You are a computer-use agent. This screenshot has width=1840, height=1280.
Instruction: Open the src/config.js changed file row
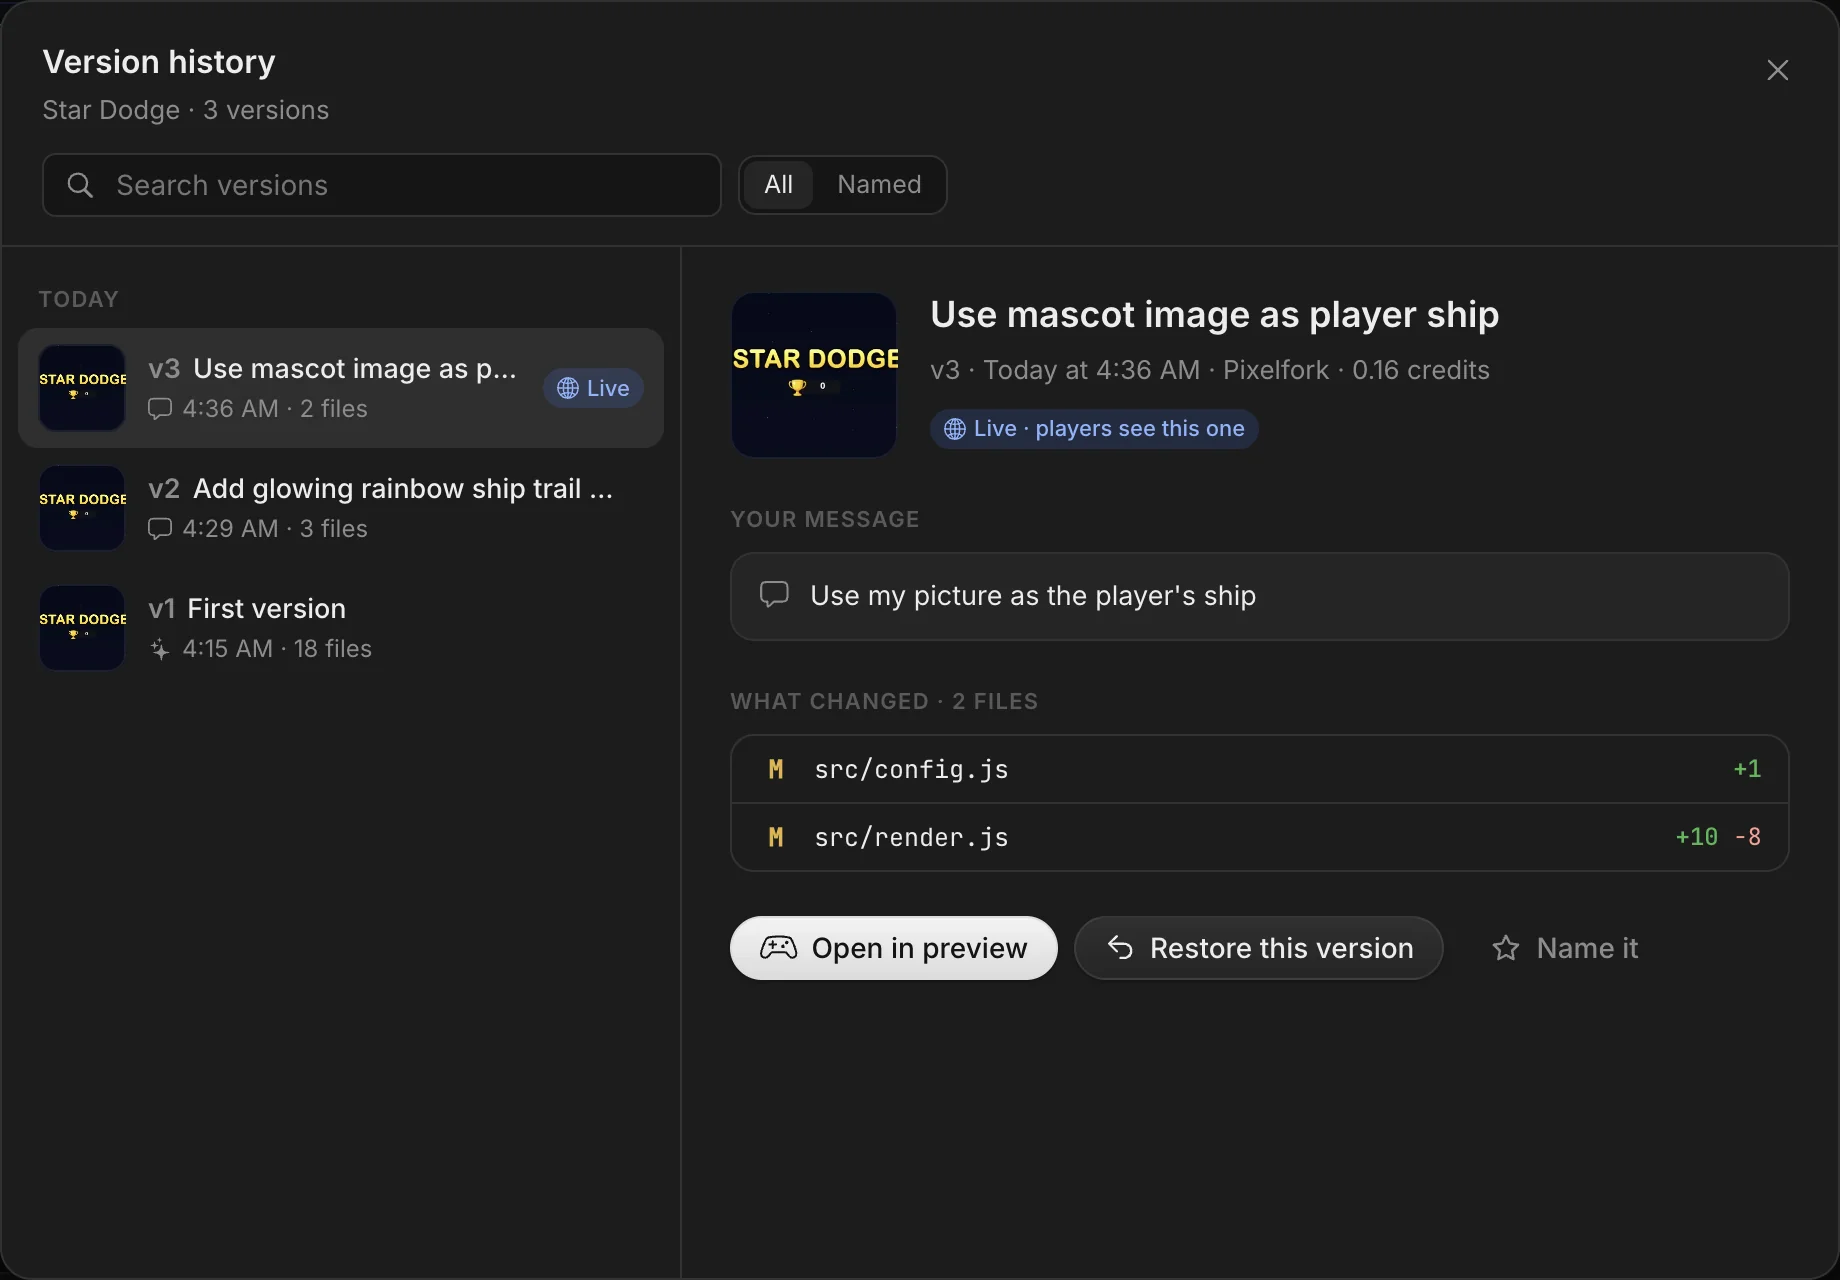tap(1260, 769)
